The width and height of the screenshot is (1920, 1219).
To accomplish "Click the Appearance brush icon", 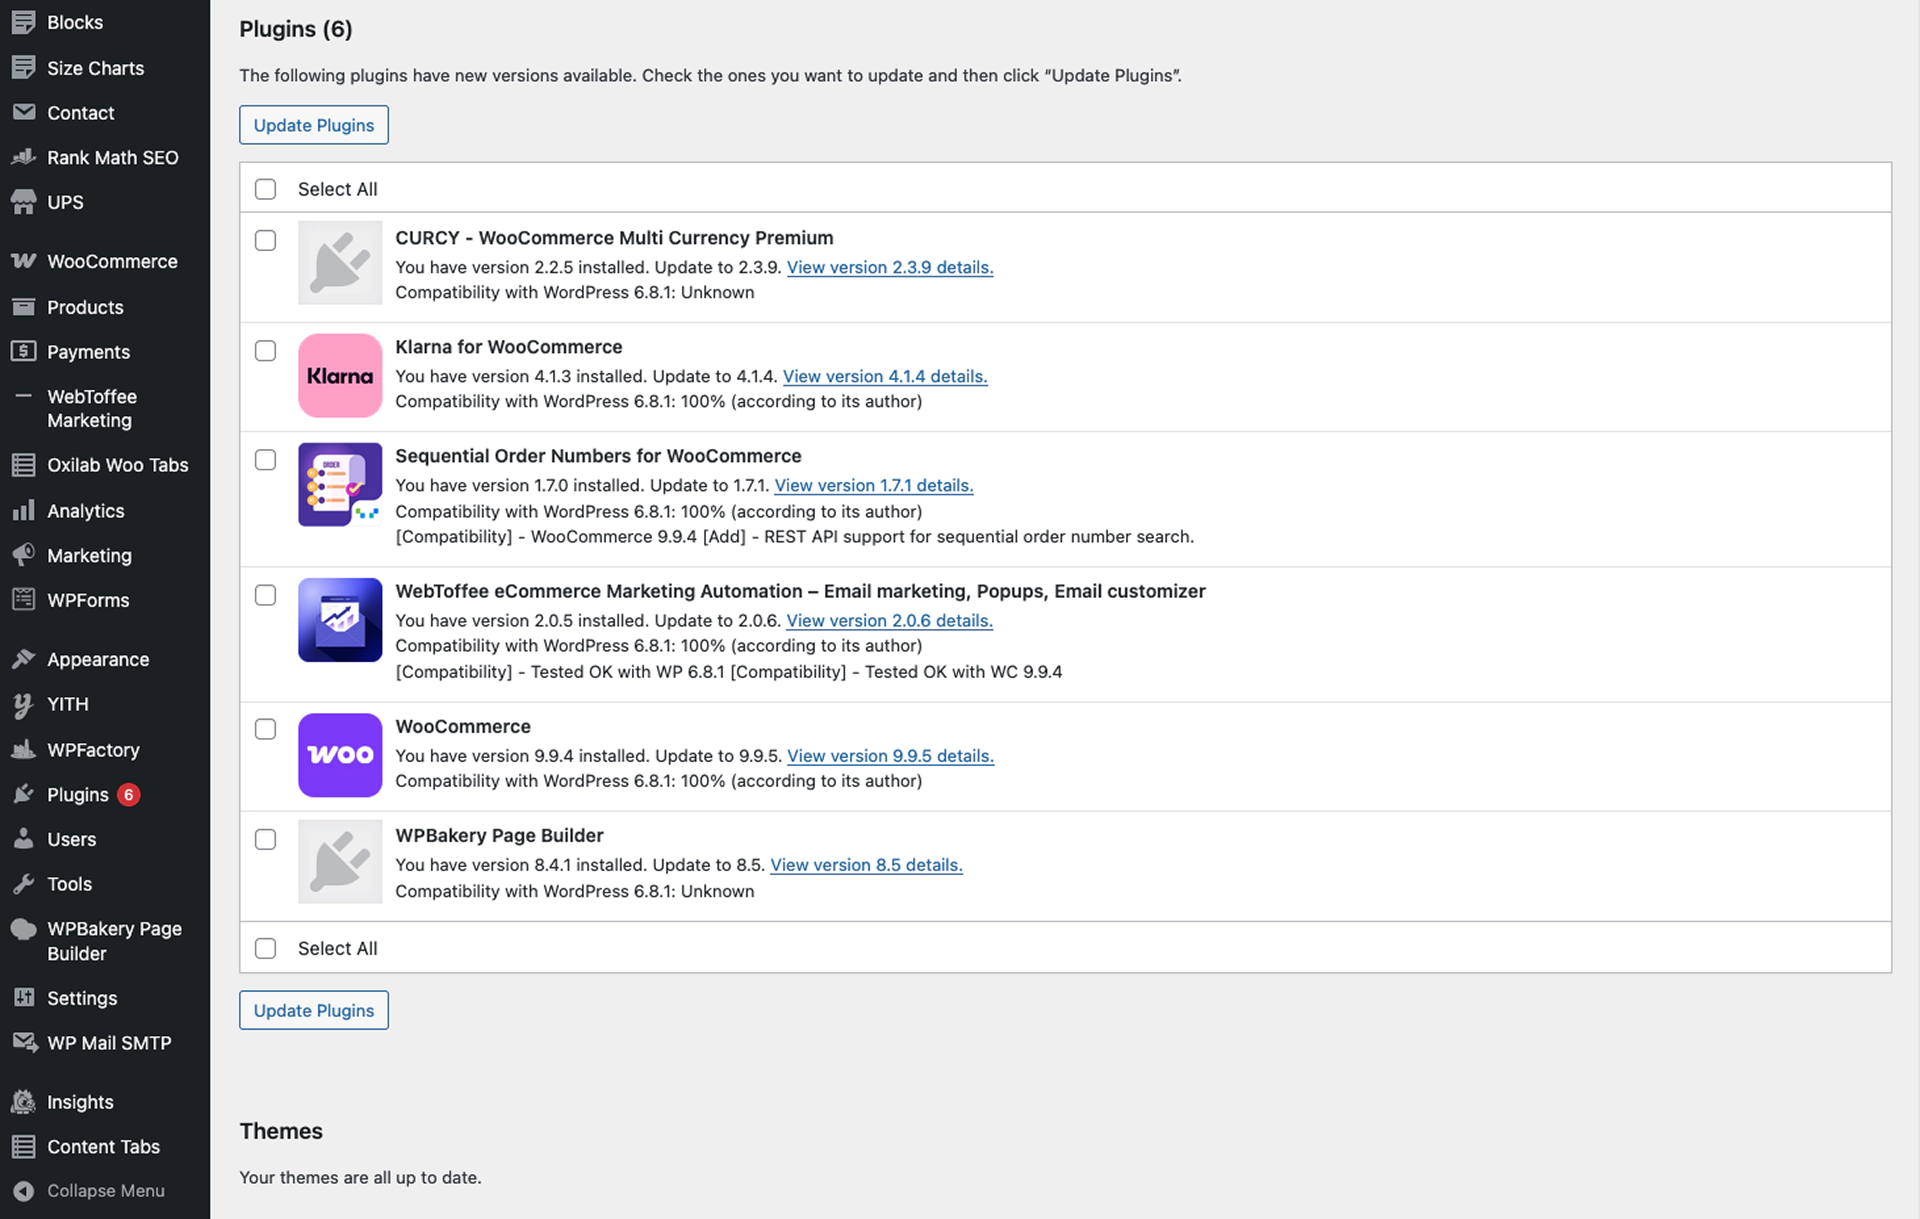I will coord(23,659).
